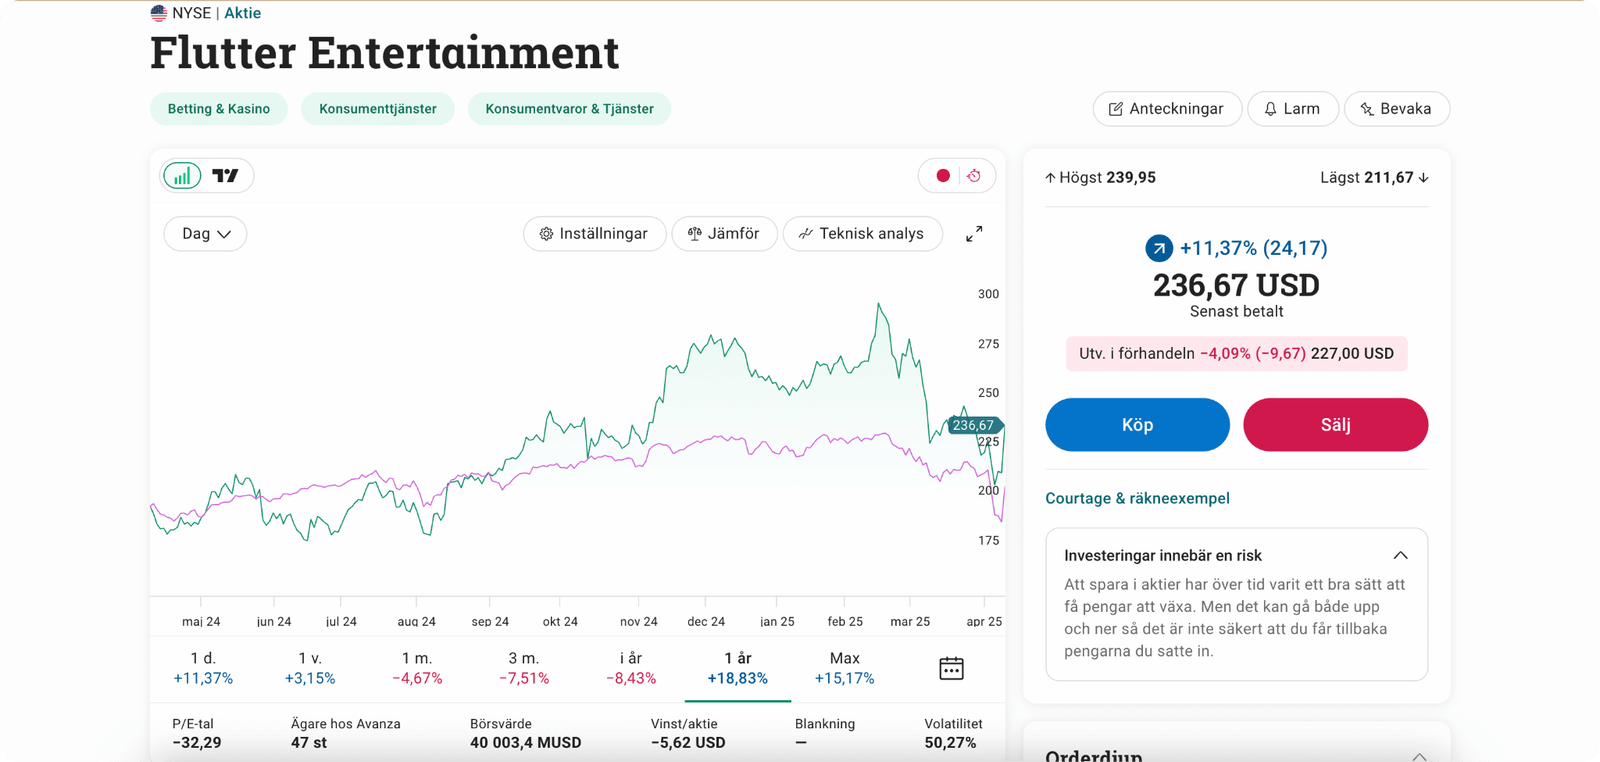Click the Konsumentvaror & Tjänster tag
1600x762 pixels.
point(570,109)
